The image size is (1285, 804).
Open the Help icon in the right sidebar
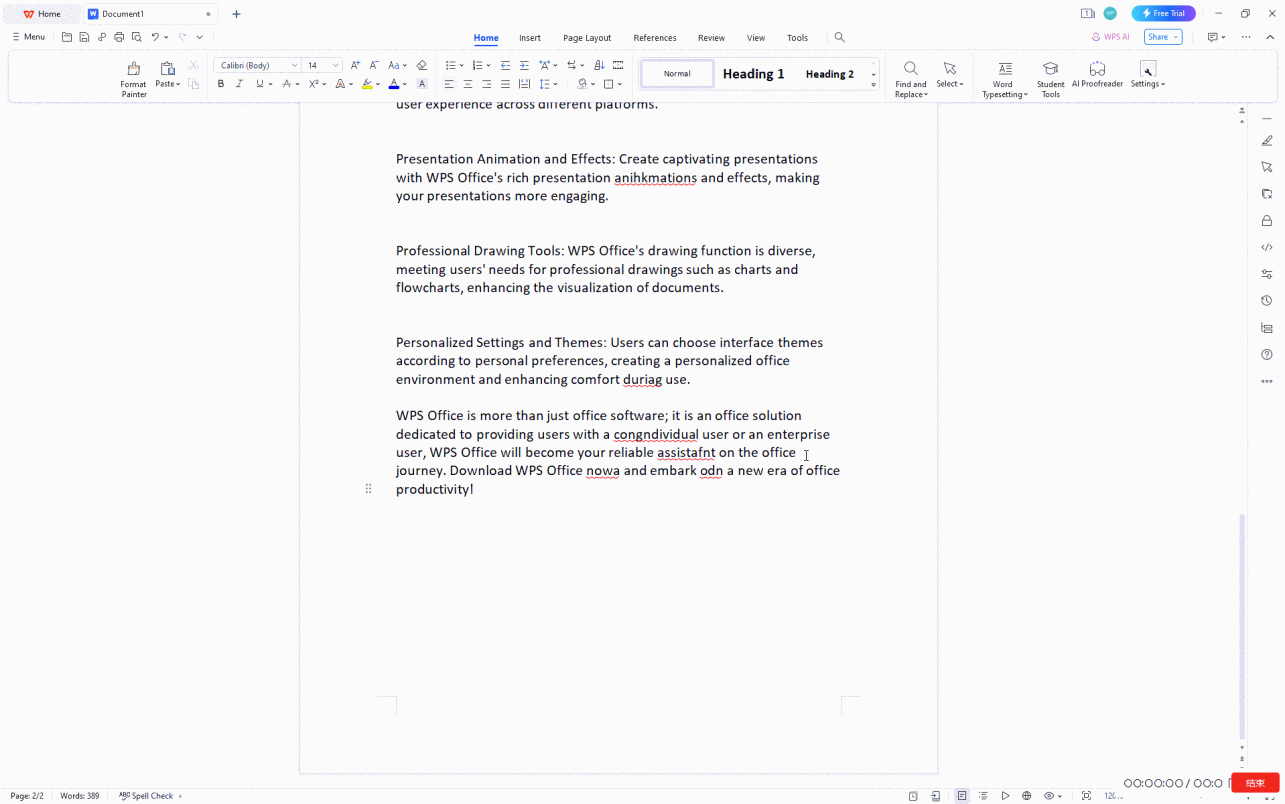tap(1266, 354)
